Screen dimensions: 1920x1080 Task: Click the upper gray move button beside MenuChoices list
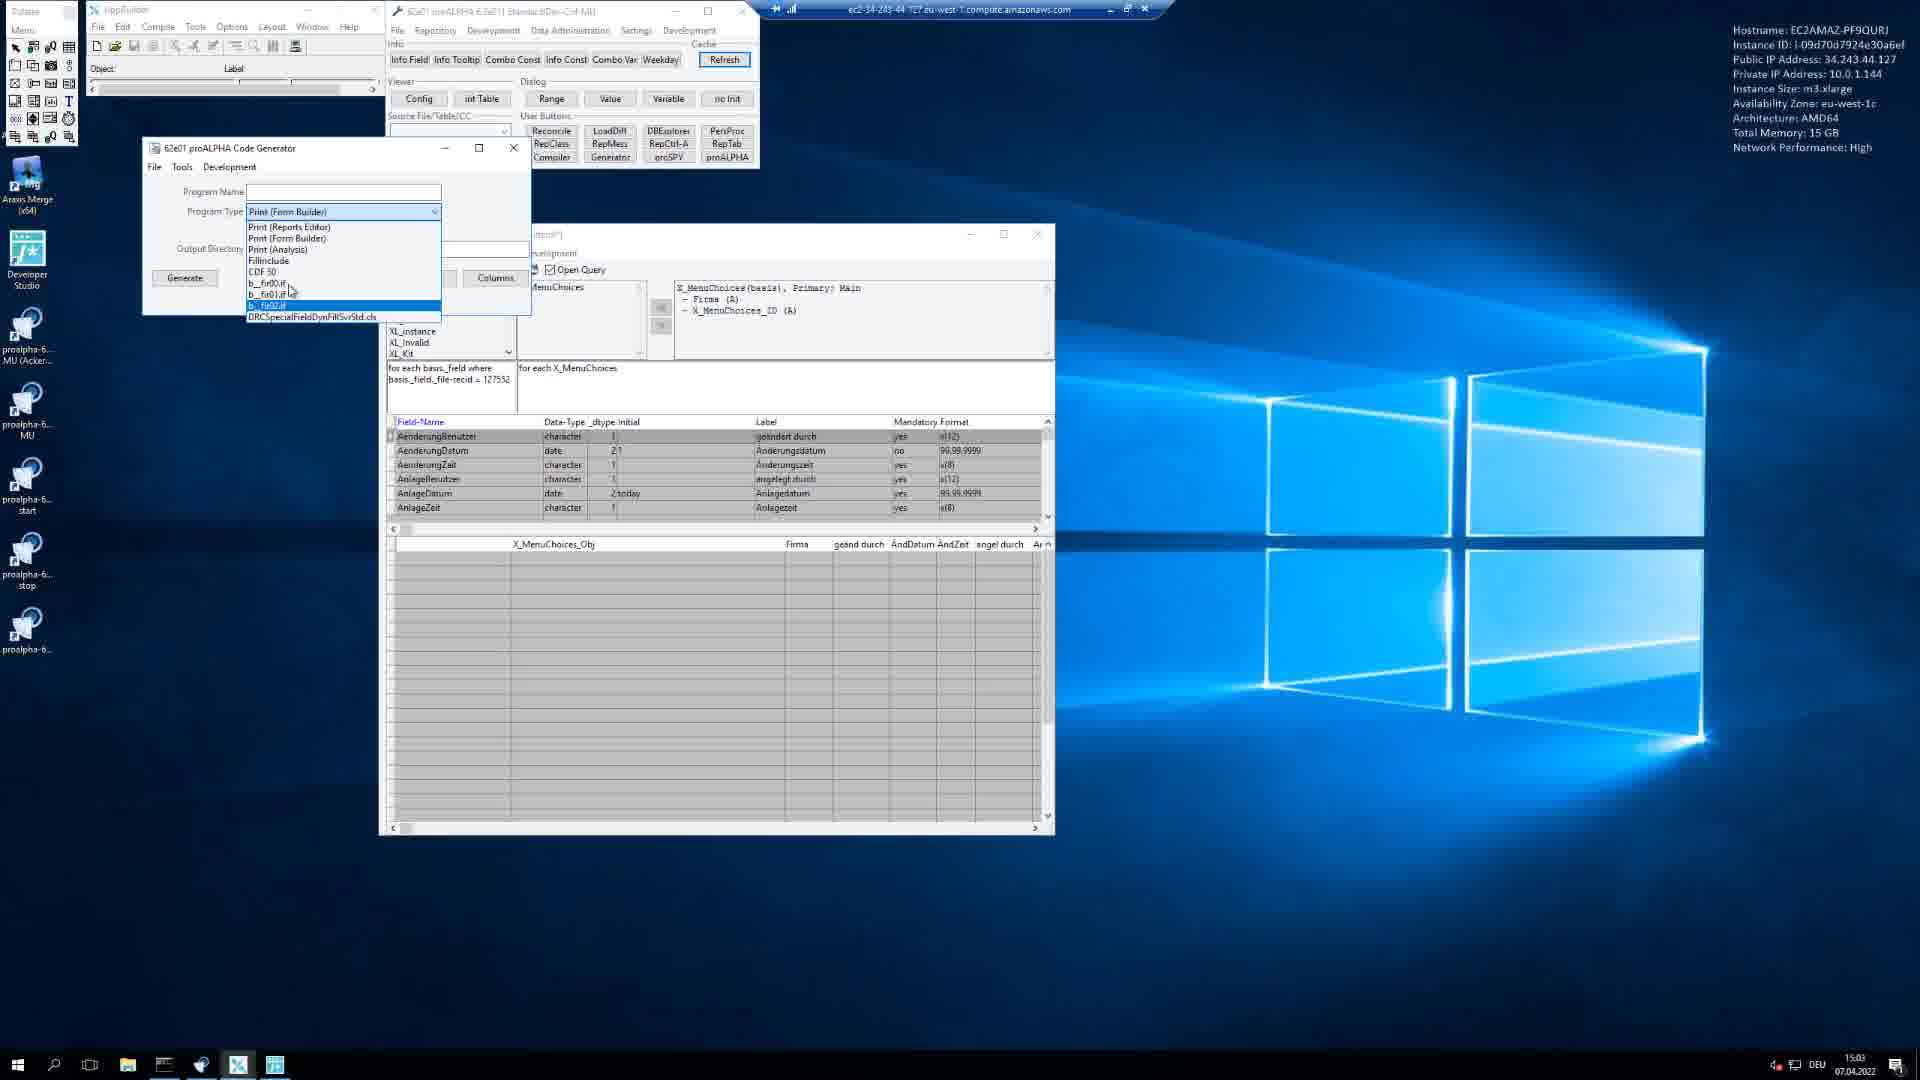tap(660, 308)
